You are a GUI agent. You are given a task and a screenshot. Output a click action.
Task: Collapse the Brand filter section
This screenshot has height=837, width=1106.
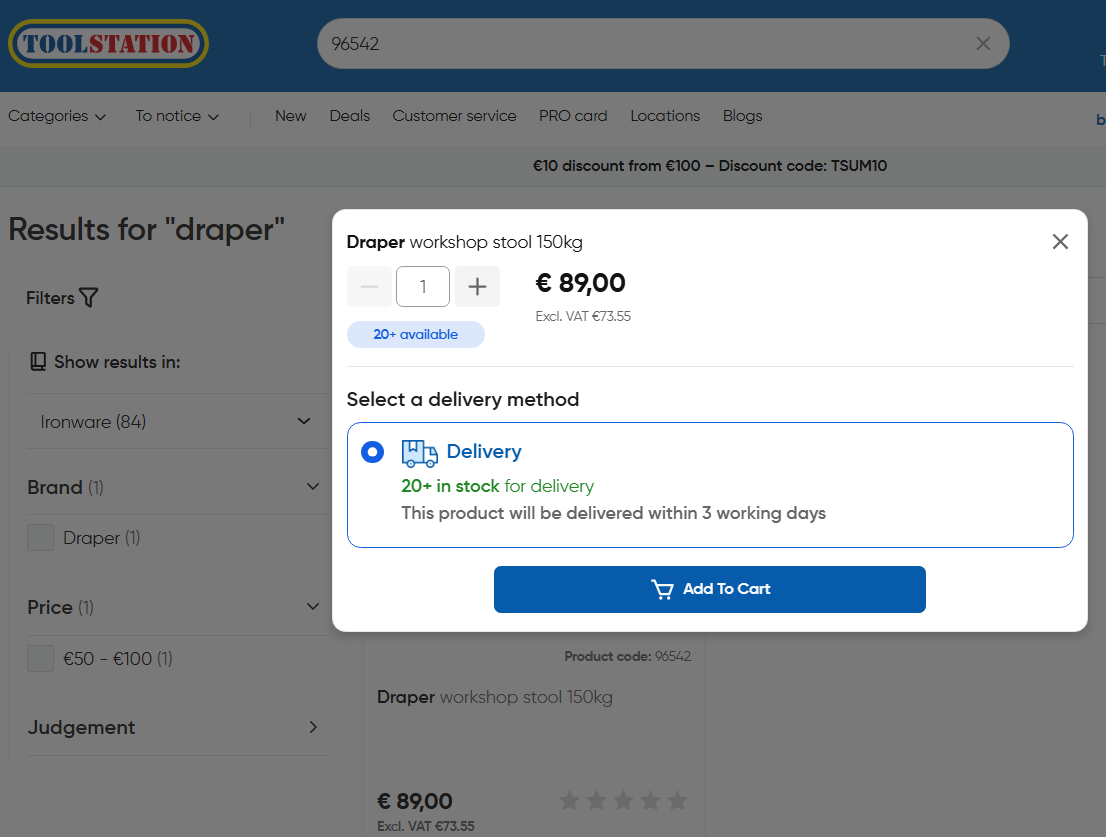click(x=313, y=487)
